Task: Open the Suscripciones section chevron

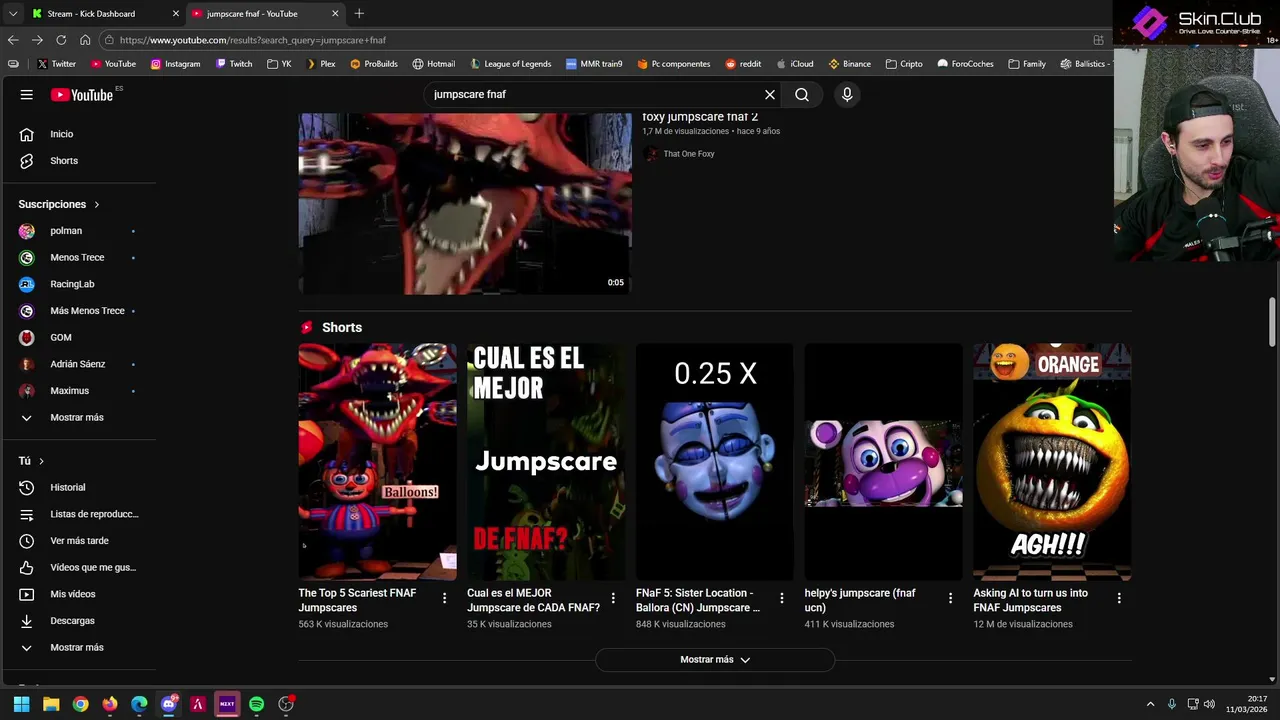Action: click(x=97, y=204)
